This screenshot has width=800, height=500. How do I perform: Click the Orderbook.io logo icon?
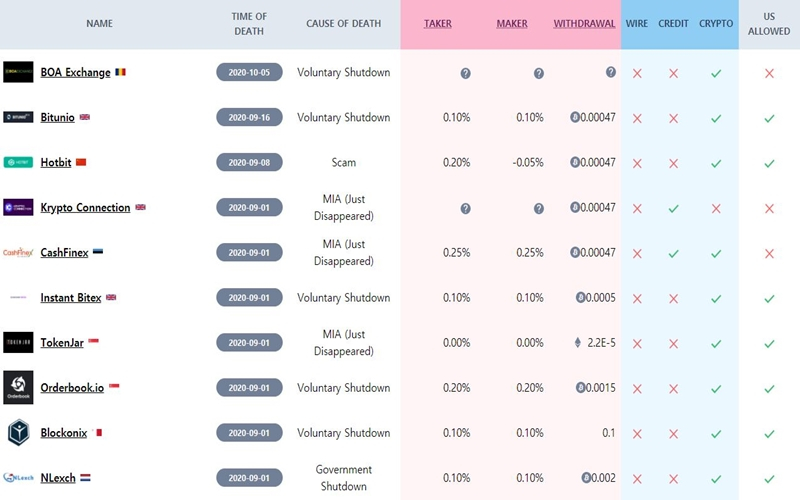(x=18, y=387)
